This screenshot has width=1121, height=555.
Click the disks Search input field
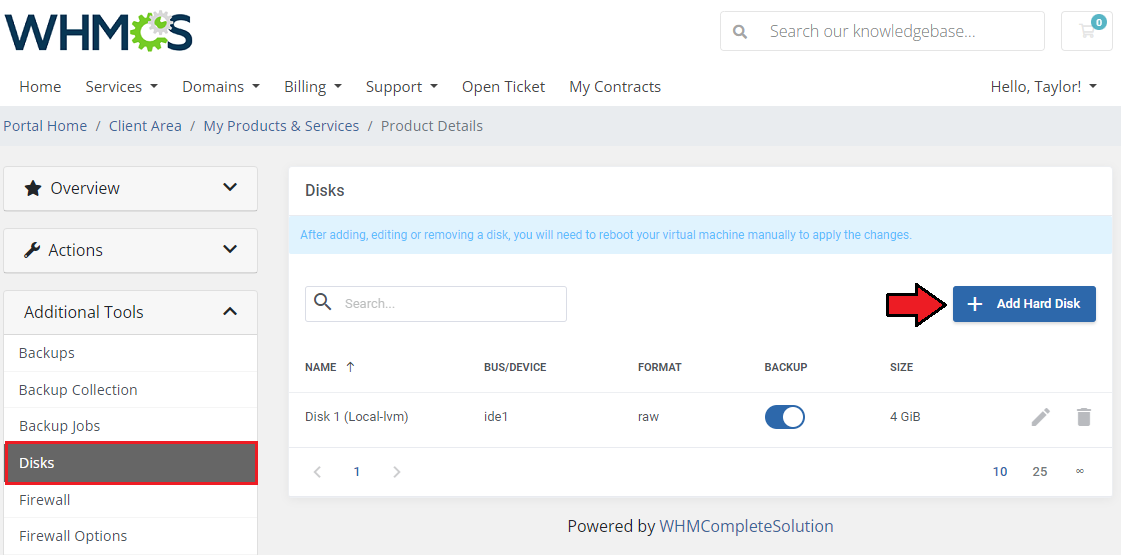(436, 304)
